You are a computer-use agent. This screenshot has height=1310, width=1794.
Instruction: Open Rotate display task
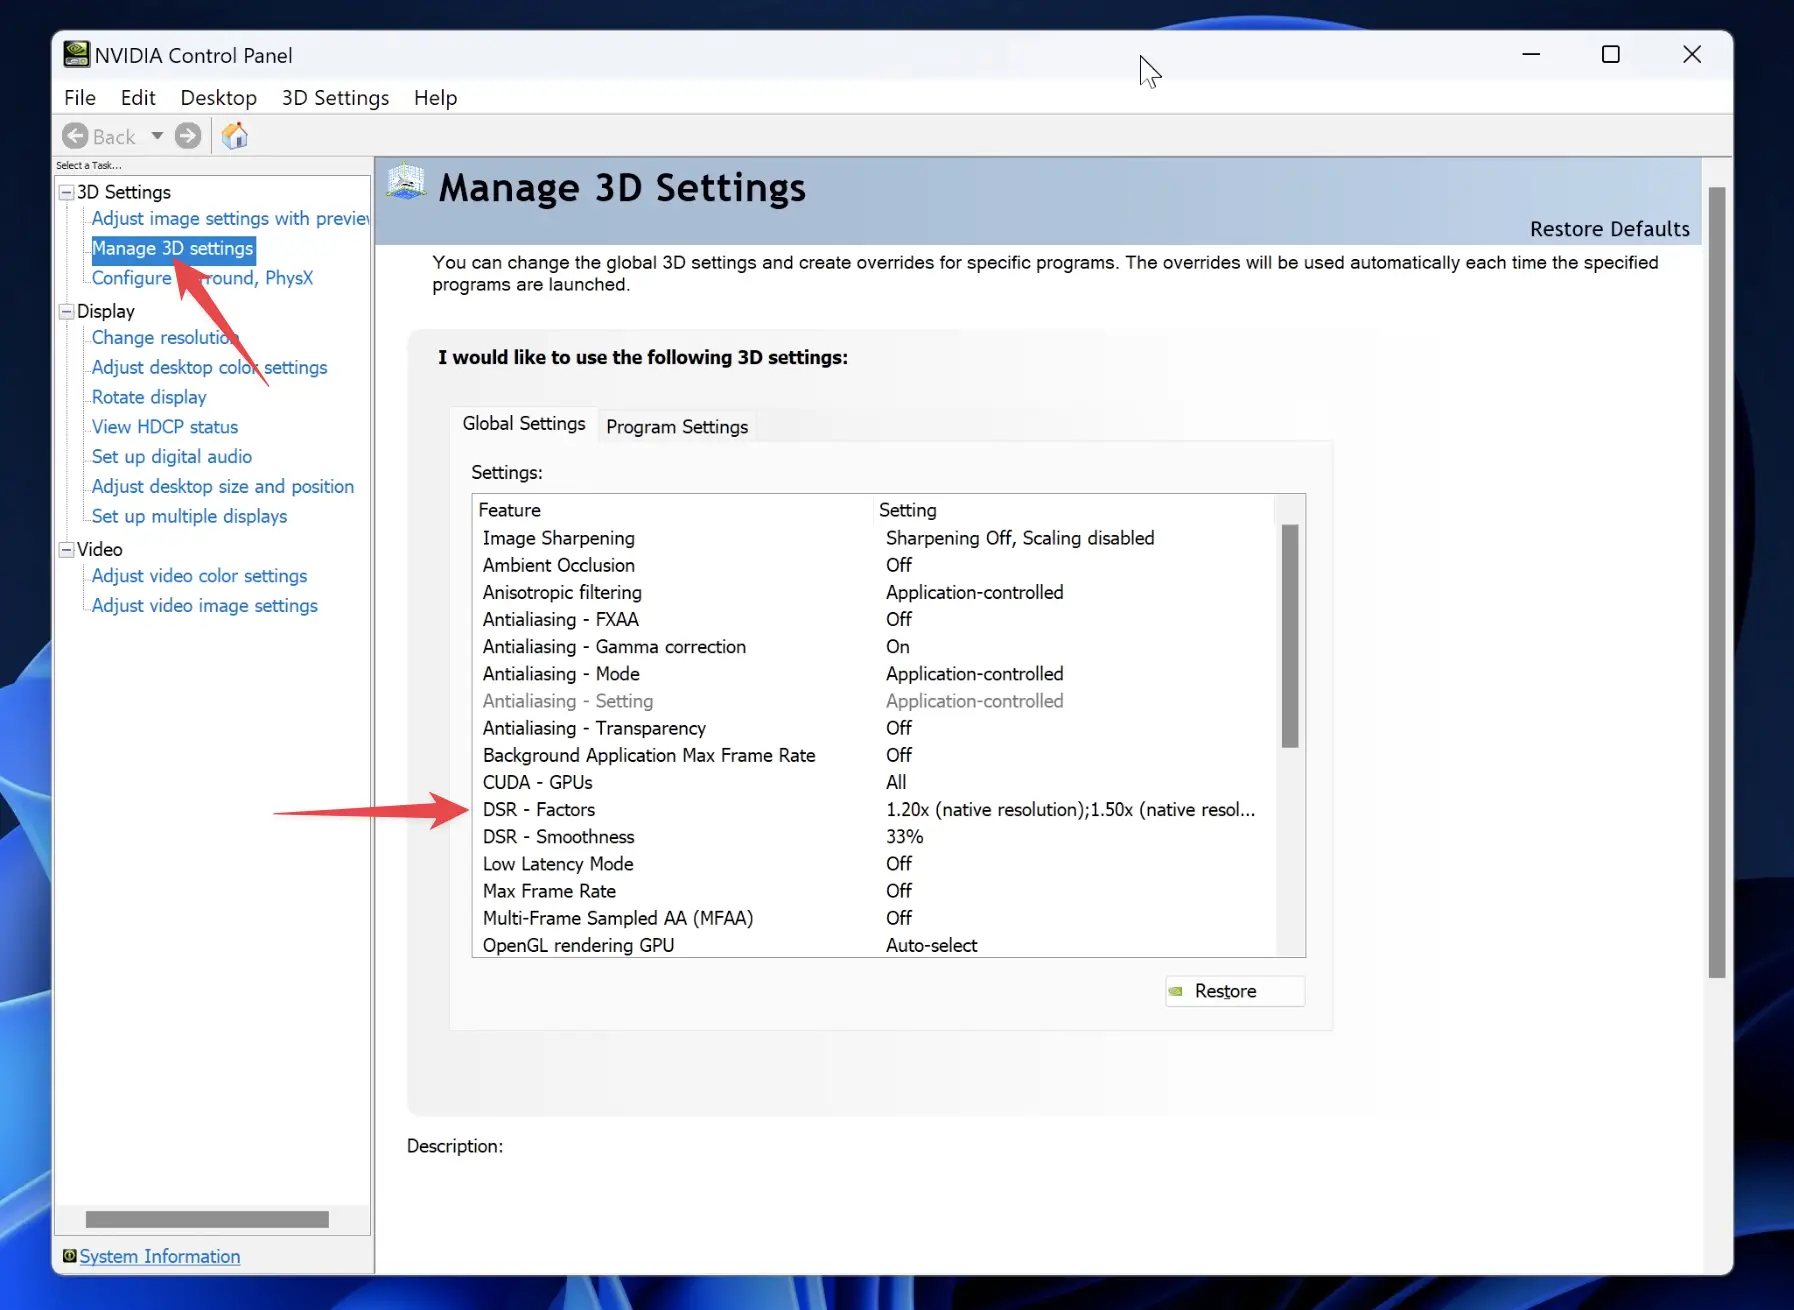pos(149,397)
